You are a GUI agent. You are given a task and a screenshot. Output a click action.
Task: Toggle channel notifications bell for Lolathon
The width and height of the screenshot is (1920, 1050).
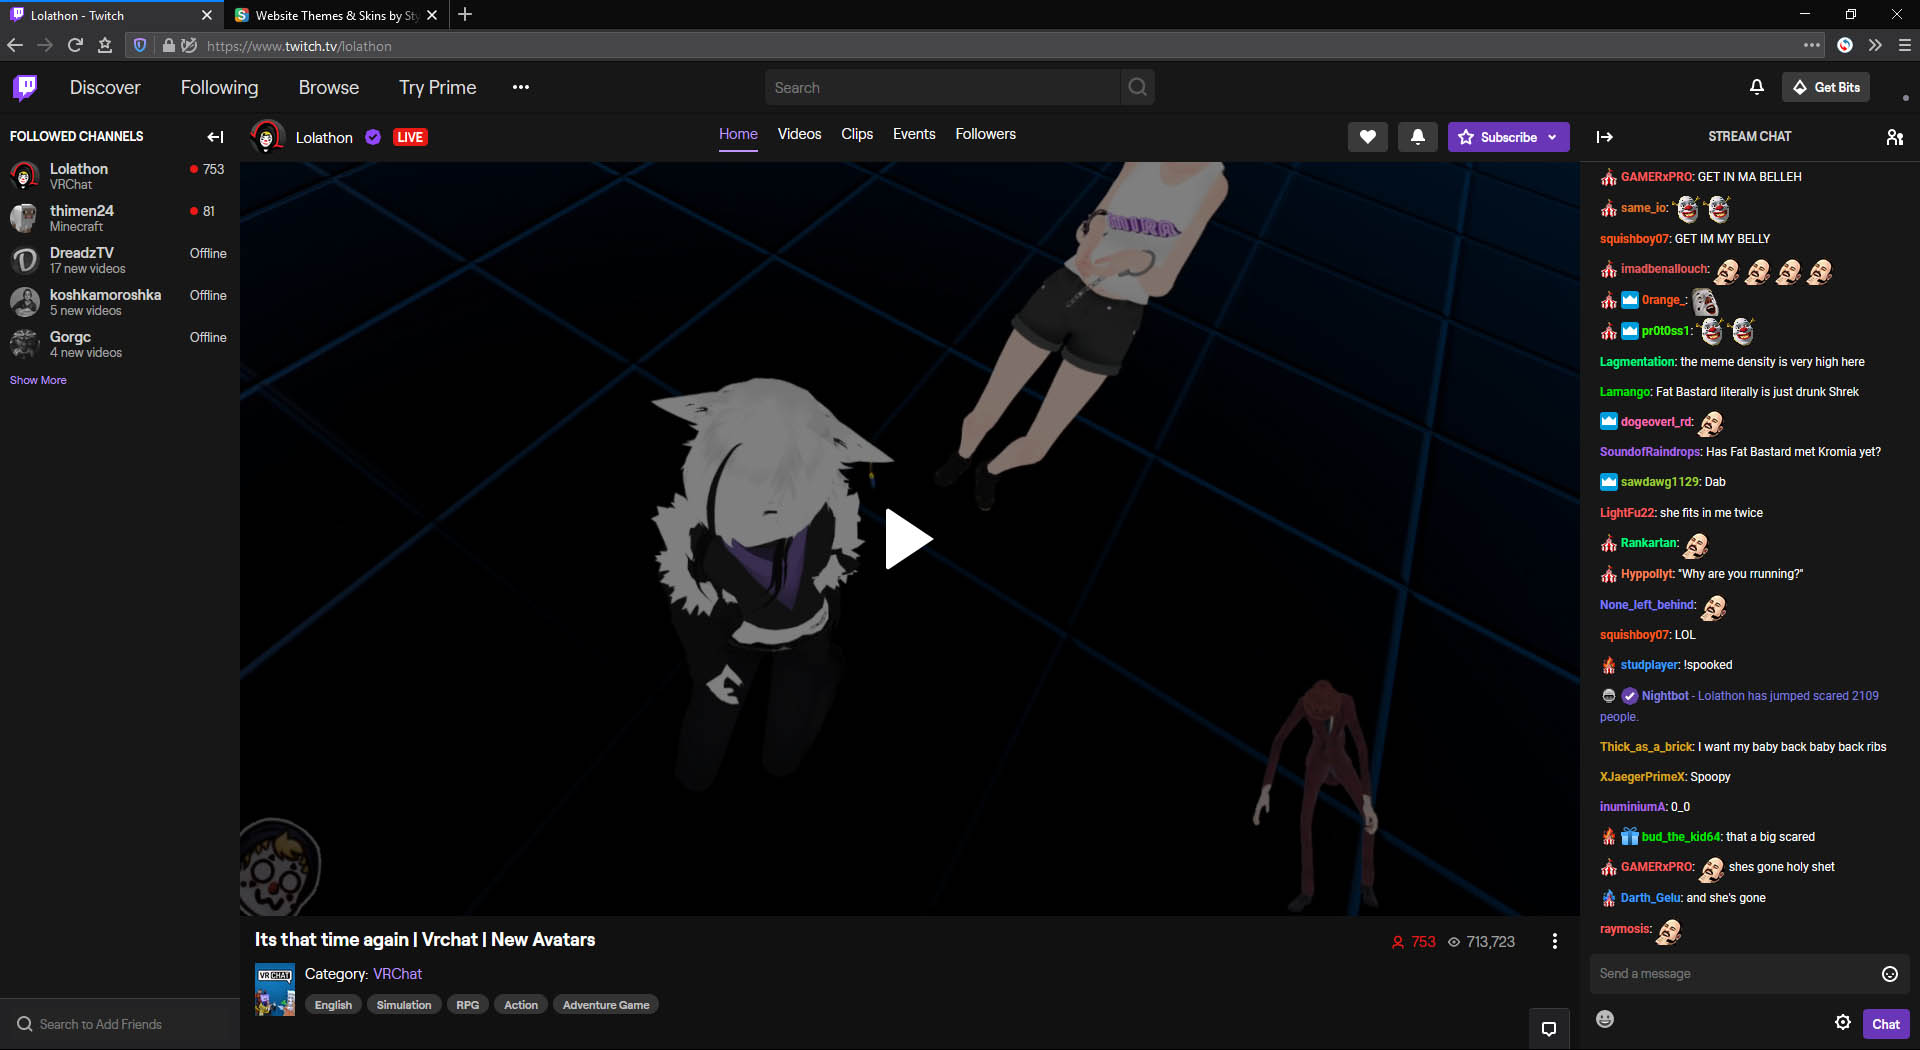[1417, 137]
